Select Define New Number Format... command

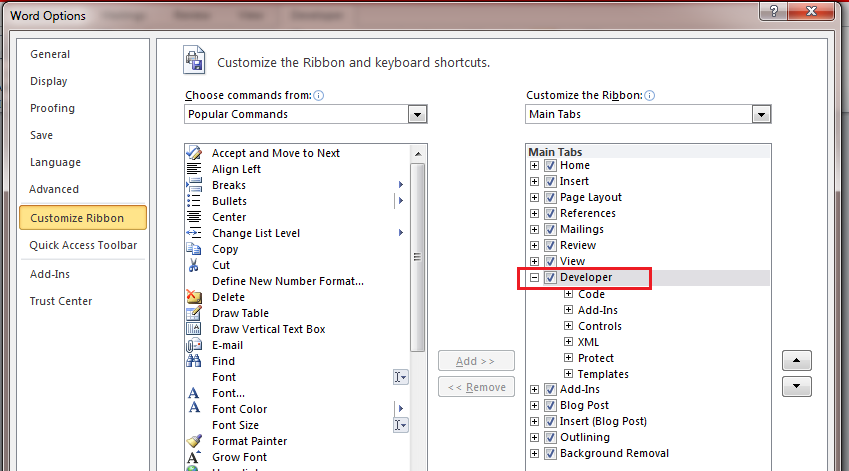(288, 281)
